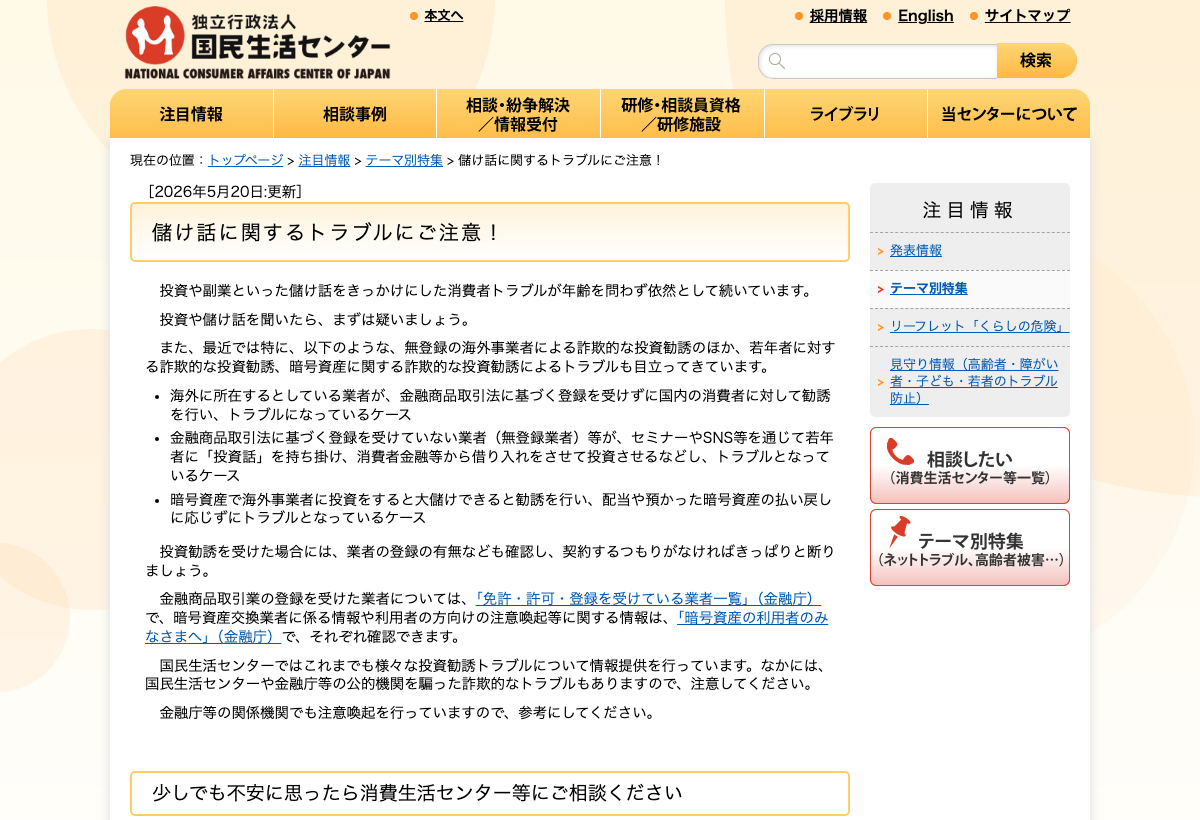The height and width of the screenshot is (820, 1200).
Task: Click the magnifier icon in search box
Action: point(777,61)
